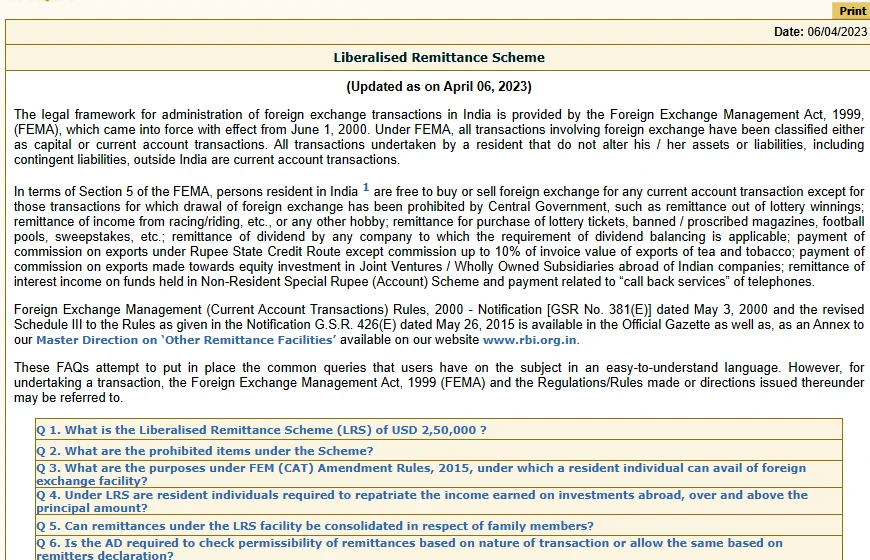Open Q 1 about LRS of USD 2,50,000
Viewport: 870px width, 560px height.
pyautogui.click(x=261, y=430)
